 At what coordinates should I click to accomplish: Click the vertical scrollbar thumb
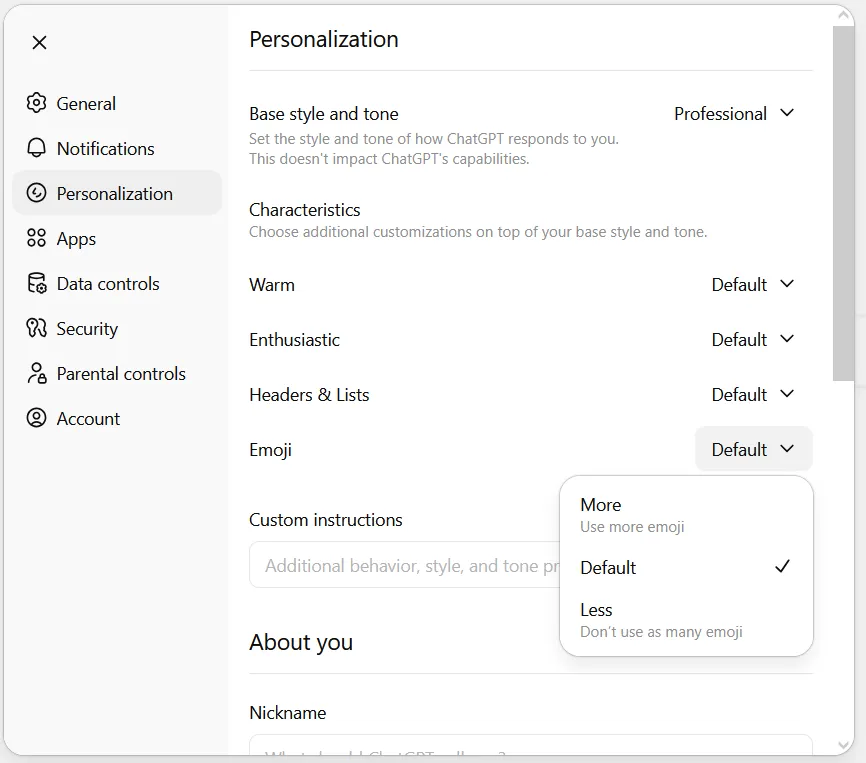pyautogui.click(x=843, y=200)
